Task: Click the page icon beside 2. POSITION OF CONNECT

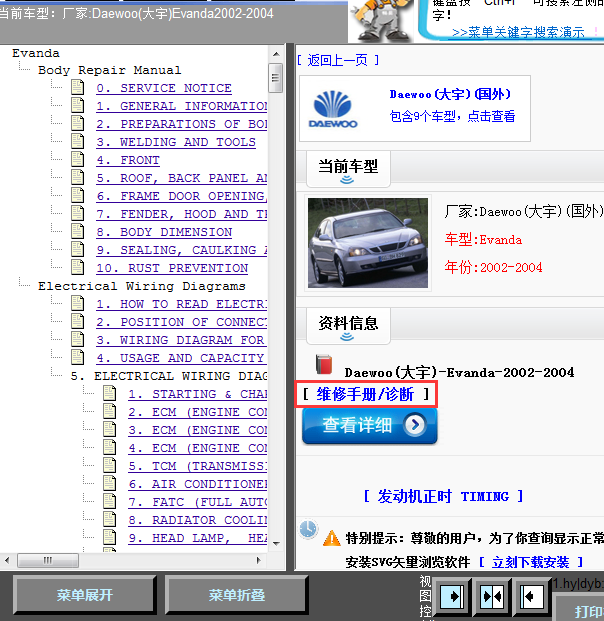Action: pyautogui.click(x=77, y=321)
